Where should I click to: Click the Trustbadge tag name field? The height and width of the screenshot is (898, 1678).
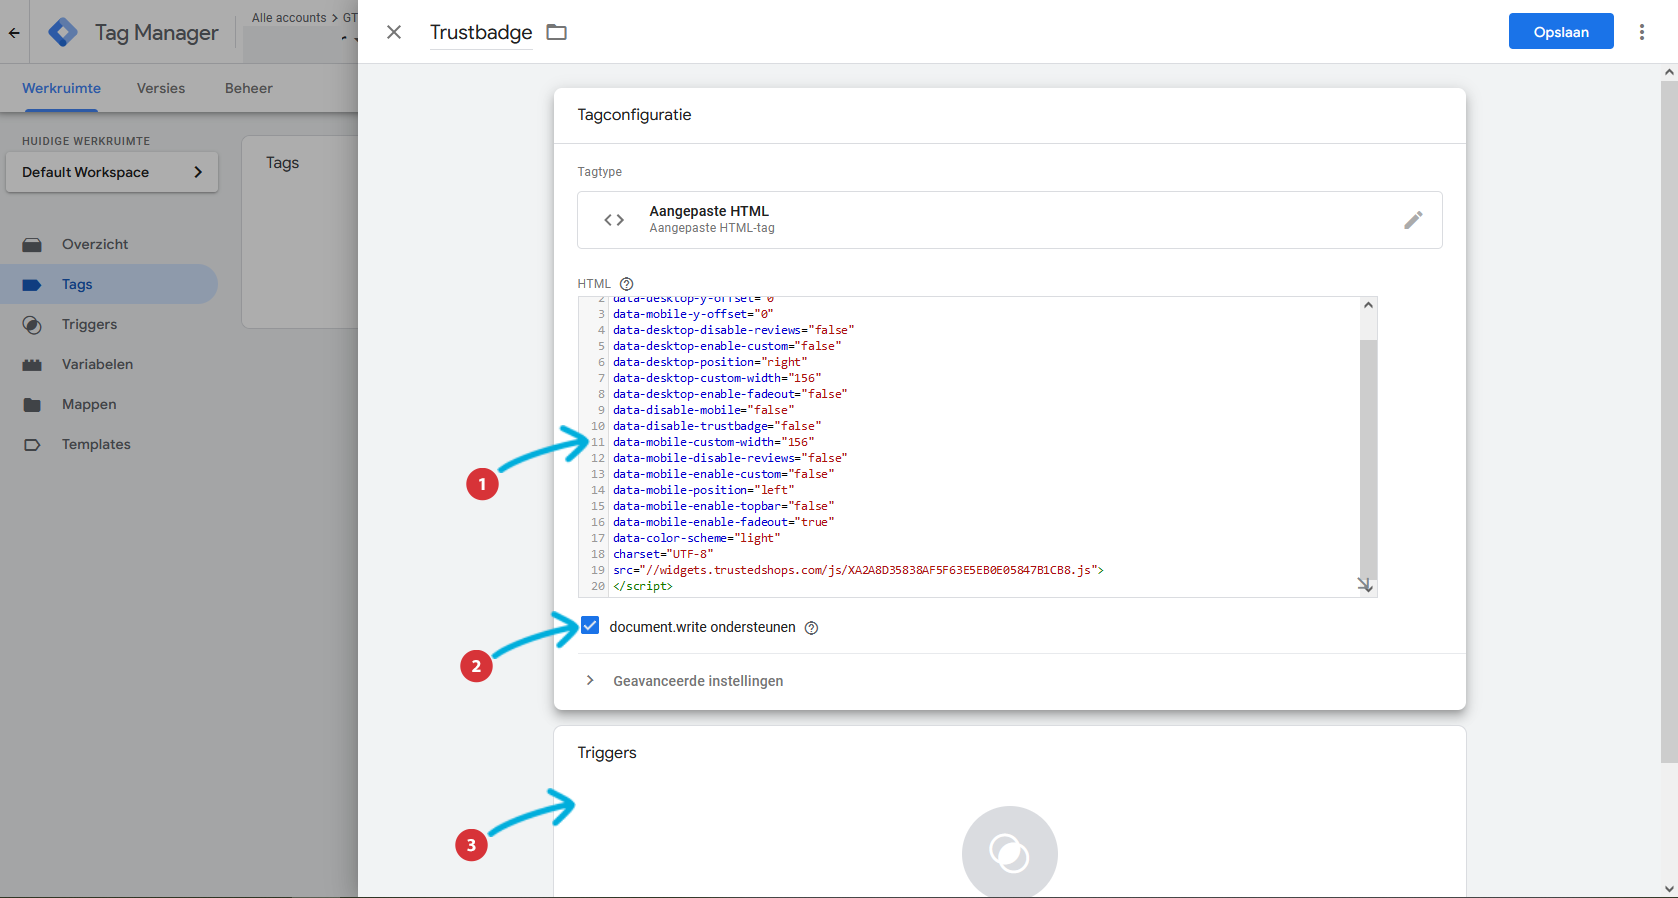(x=481, y=32)
